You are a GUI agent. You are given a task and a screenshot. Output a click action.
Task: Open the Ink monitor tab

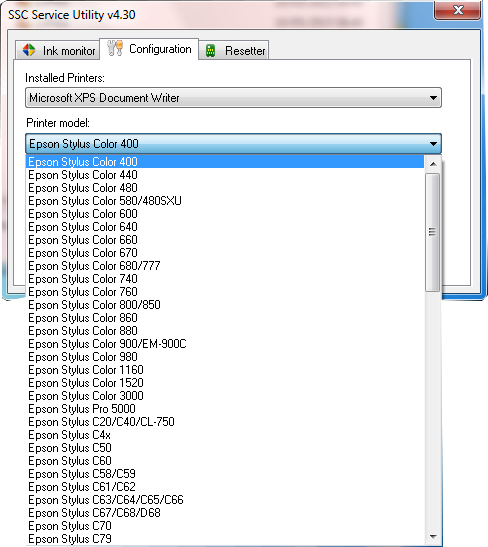point(58,50)
